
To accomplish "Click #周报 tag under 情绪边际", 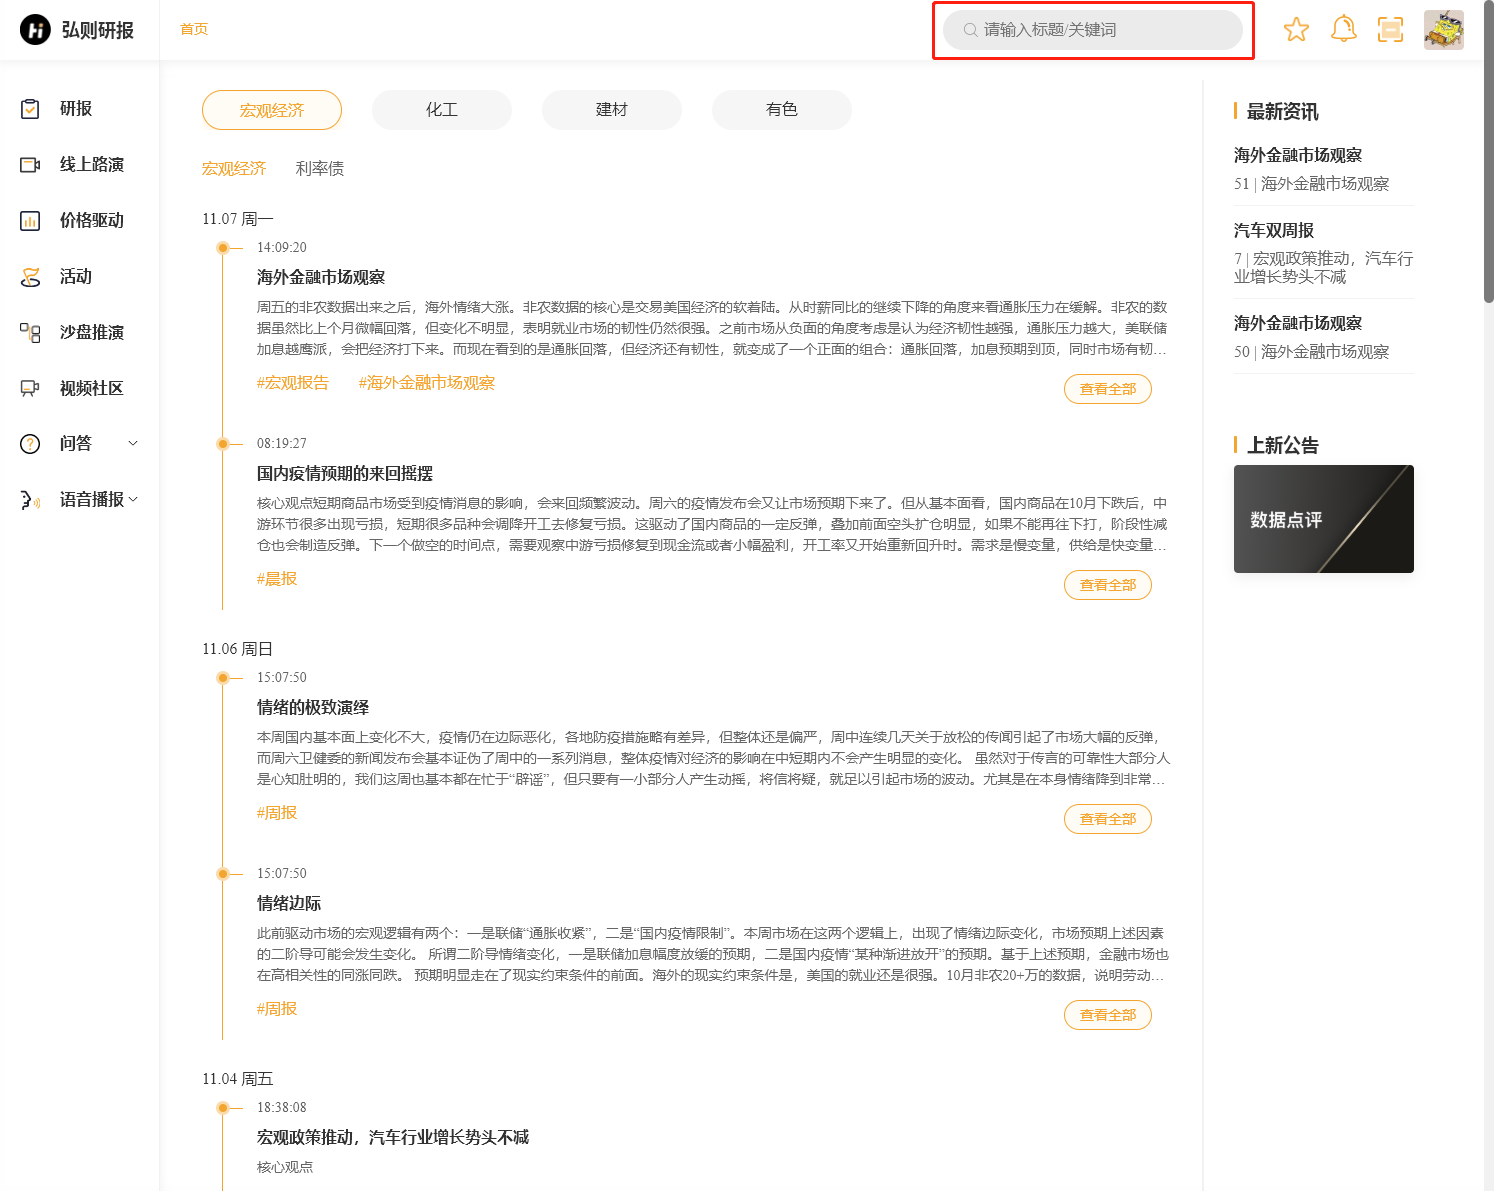I will coord(277,1009).
